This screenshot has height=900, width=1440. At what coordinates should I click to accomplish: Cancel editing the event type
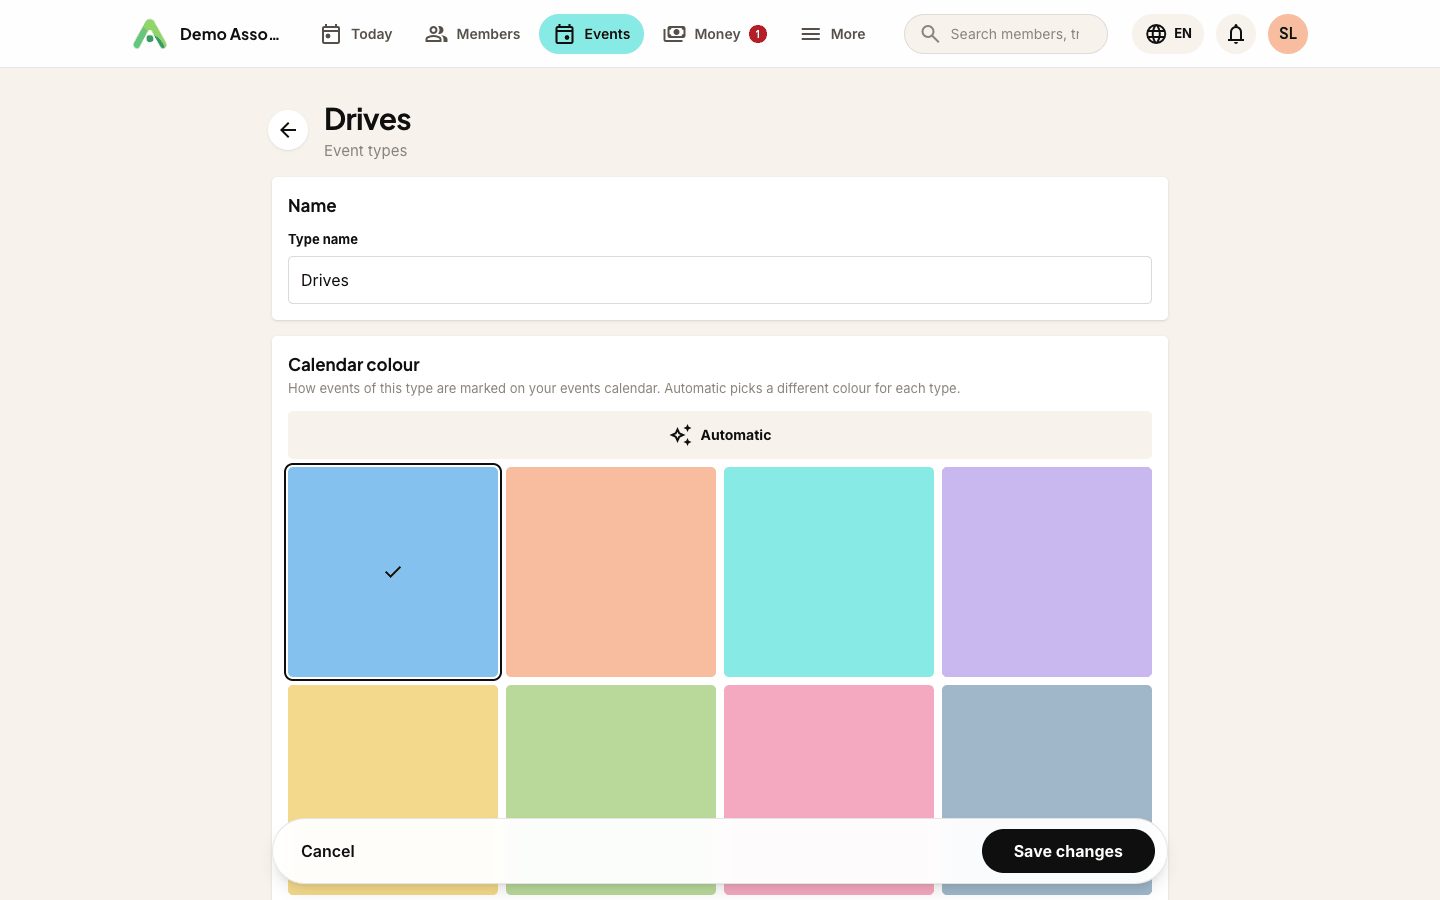(328, 851)
